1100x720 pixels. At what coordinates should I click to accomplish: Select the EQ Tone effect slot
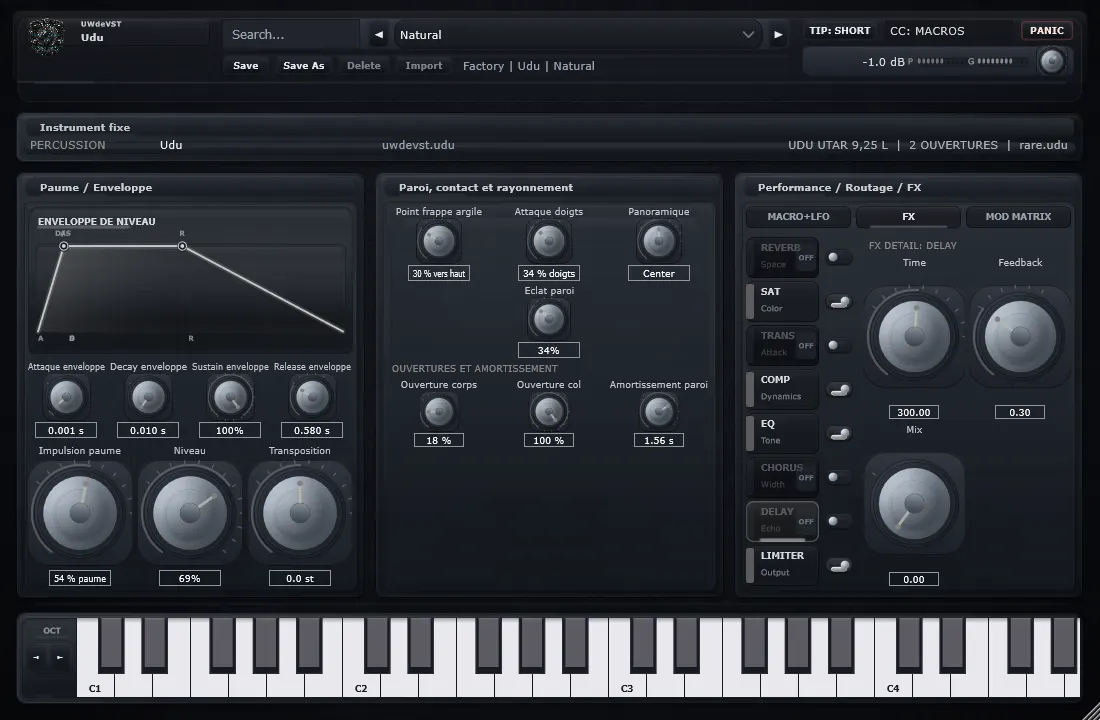click(x=782, y=432)
